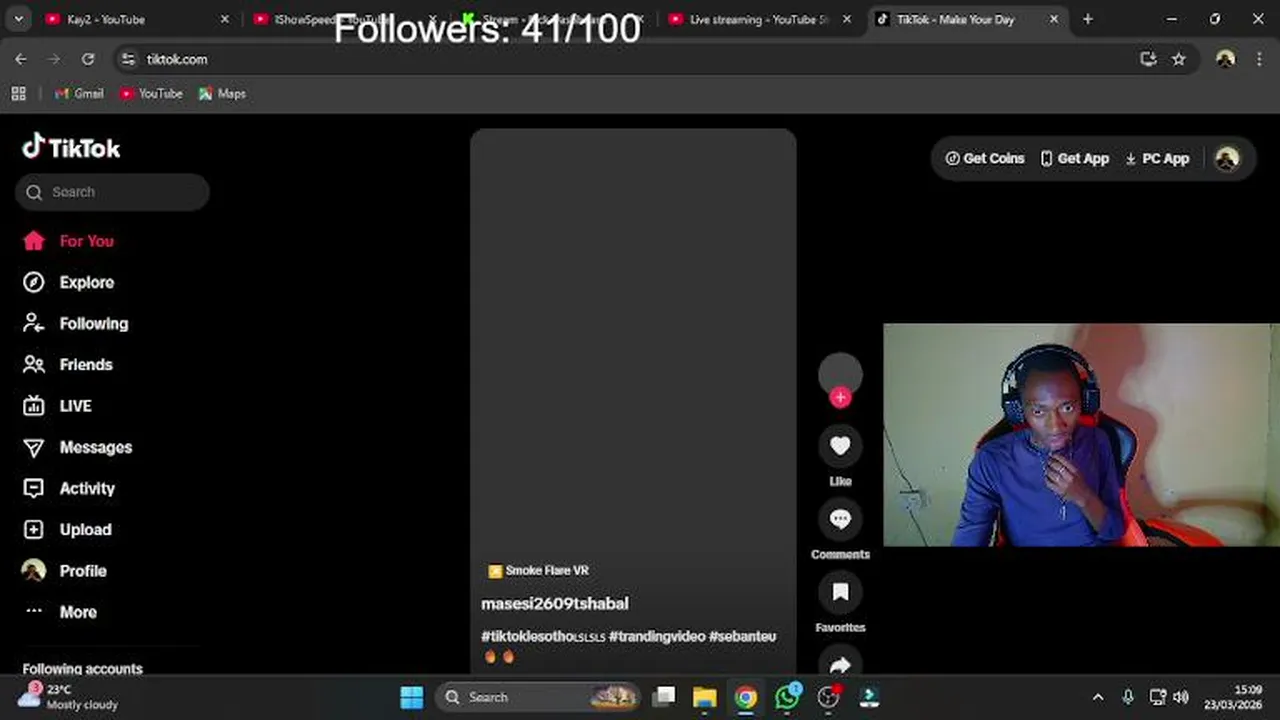Open a new browser tab

click(1088, 19)
